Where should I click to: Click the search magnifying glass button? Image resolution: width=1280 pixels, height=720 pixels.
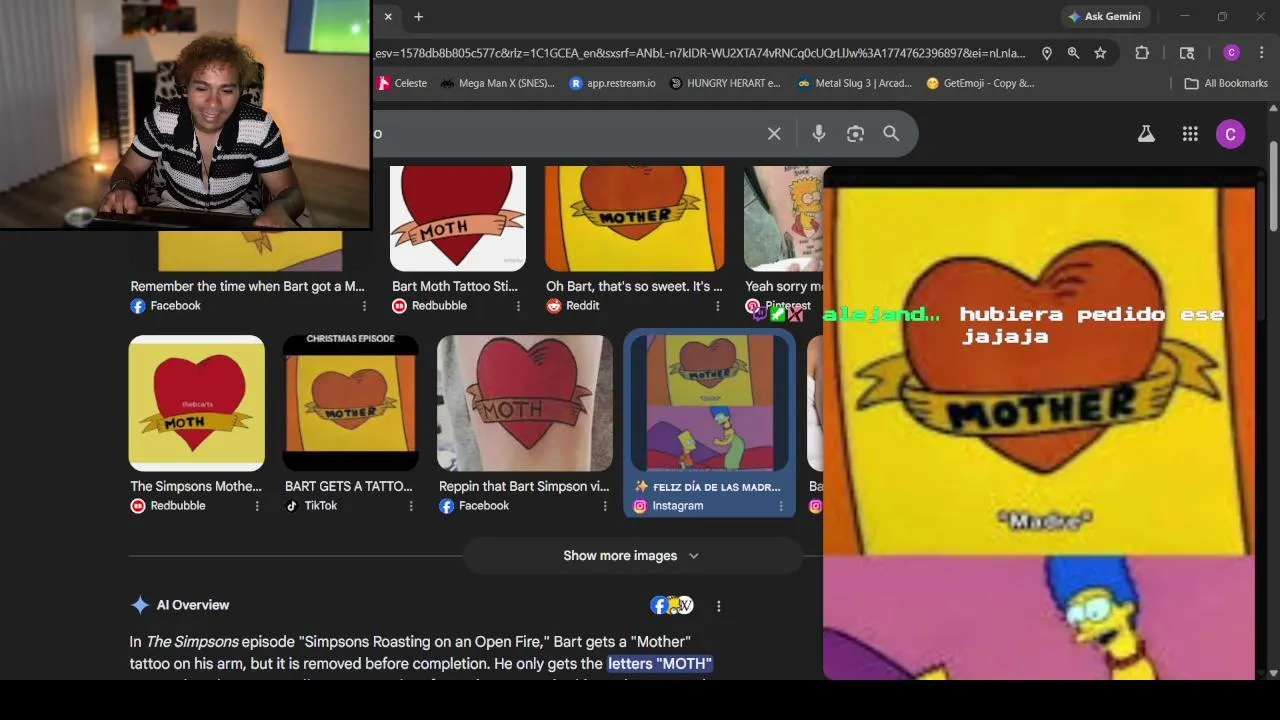pyautogui.click(x=891, y=133)
